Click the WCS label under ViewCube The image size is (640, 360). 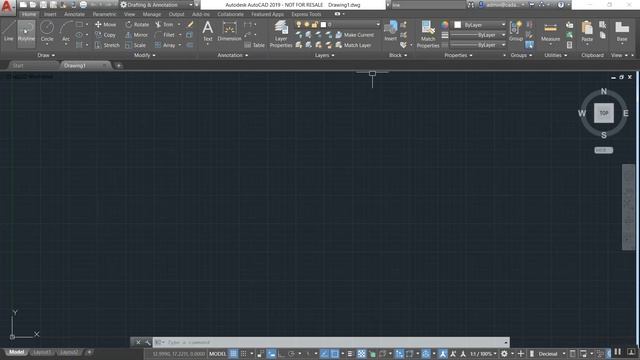(604, 150)
